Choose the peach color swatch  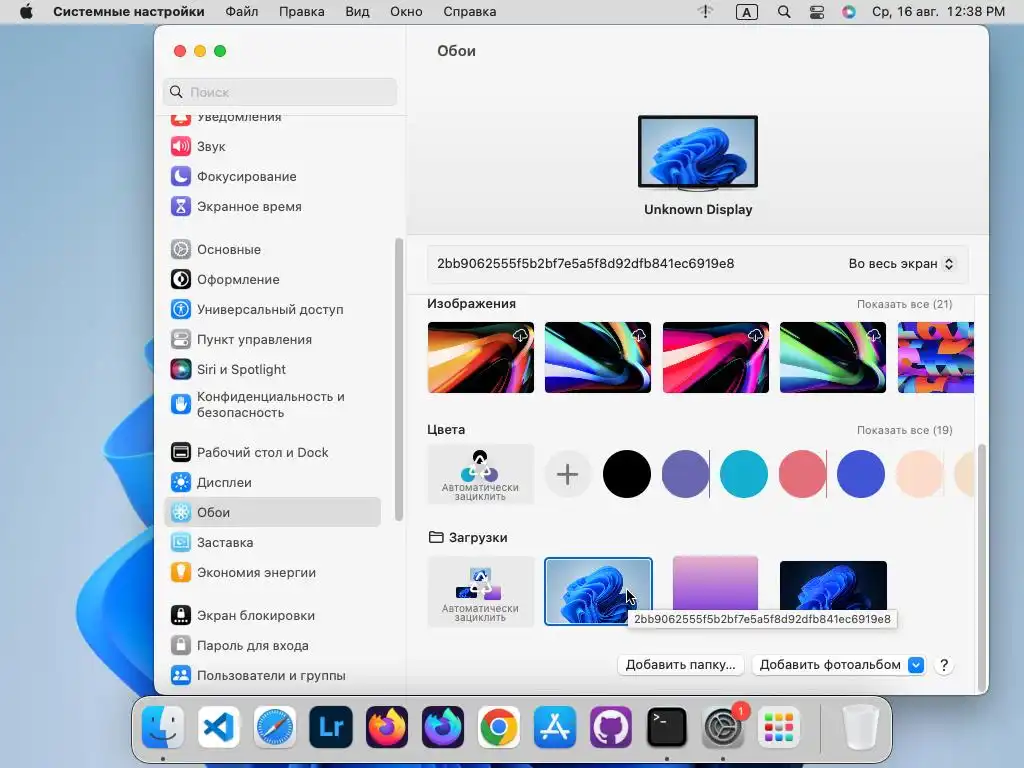point(919,474)
